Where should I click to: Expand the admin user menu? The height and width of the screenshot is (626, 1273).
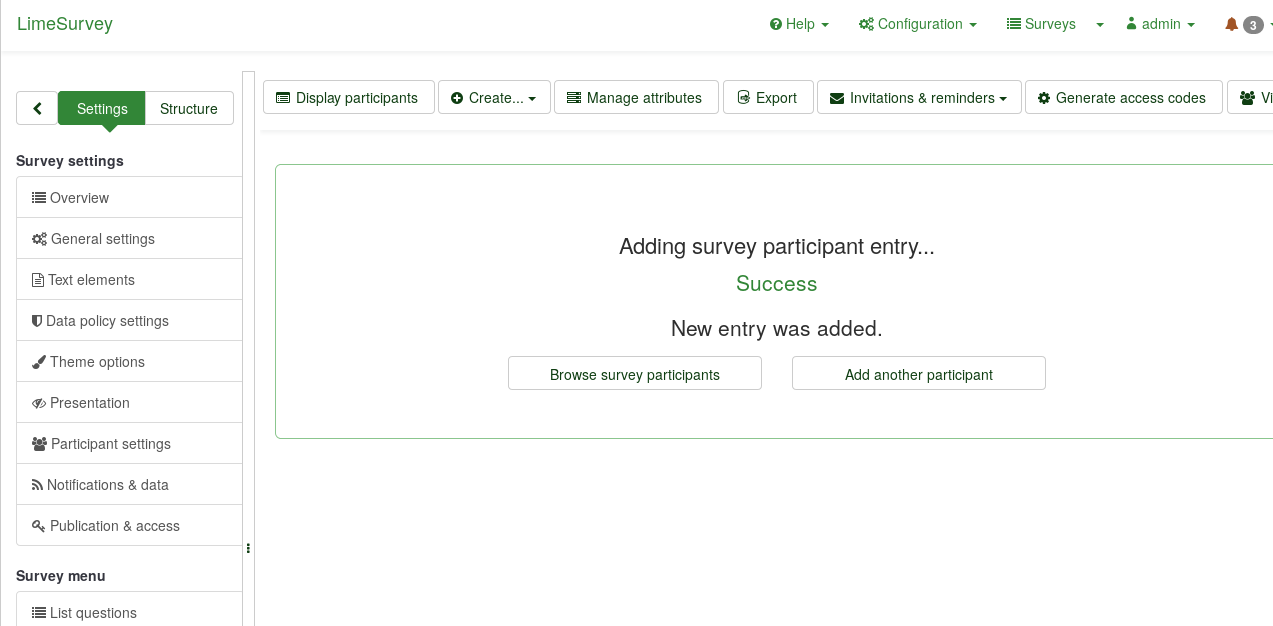(x=1160, y=24)
